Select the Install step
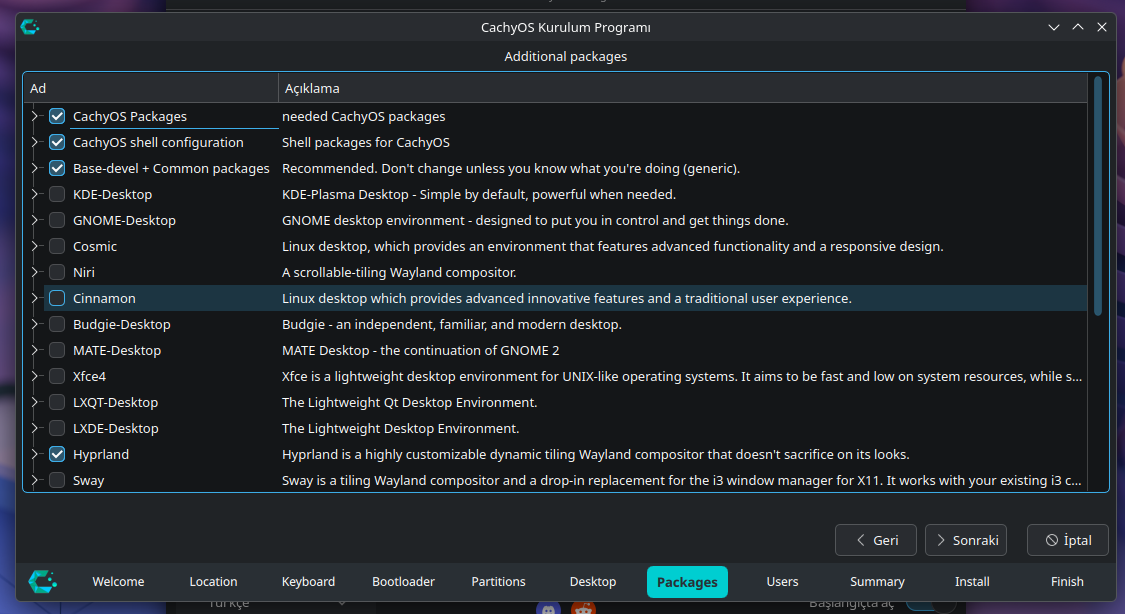 point(972,582)
